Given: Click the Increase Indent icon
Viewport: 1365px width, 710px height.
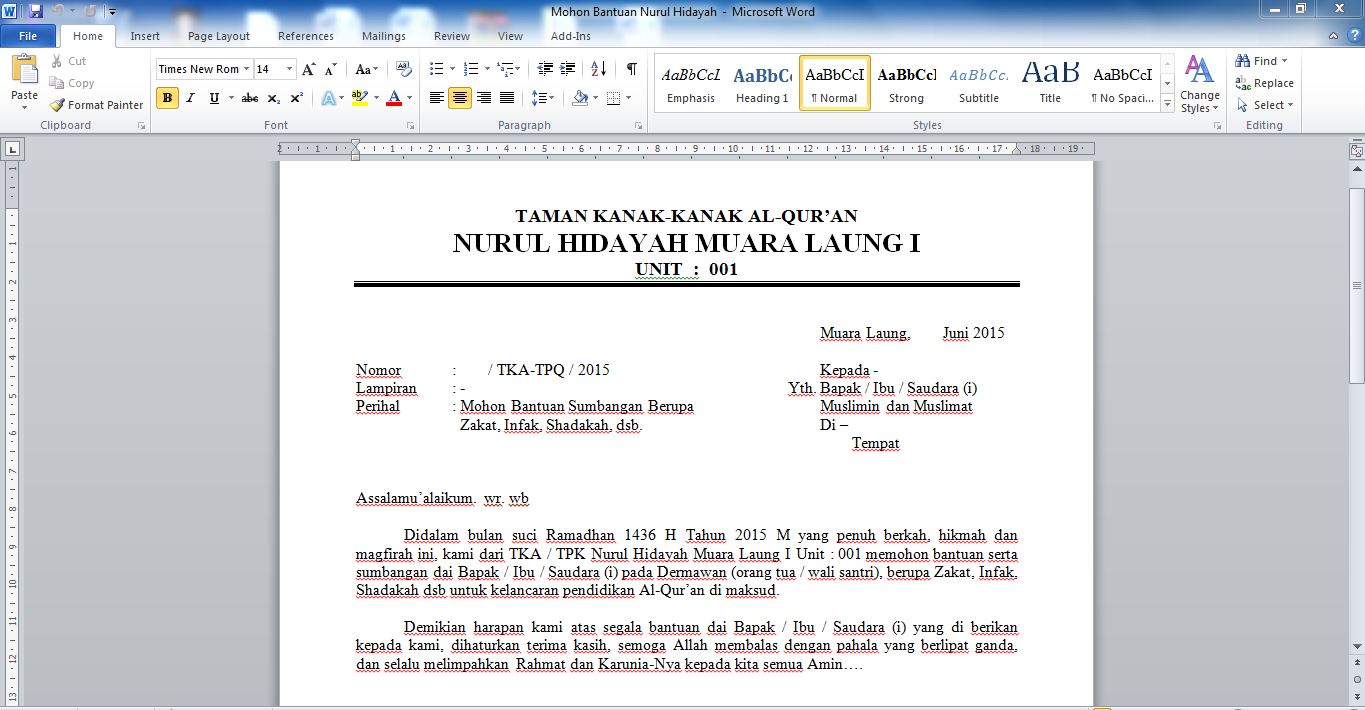Looking at the screenshot, I should 568,69.
